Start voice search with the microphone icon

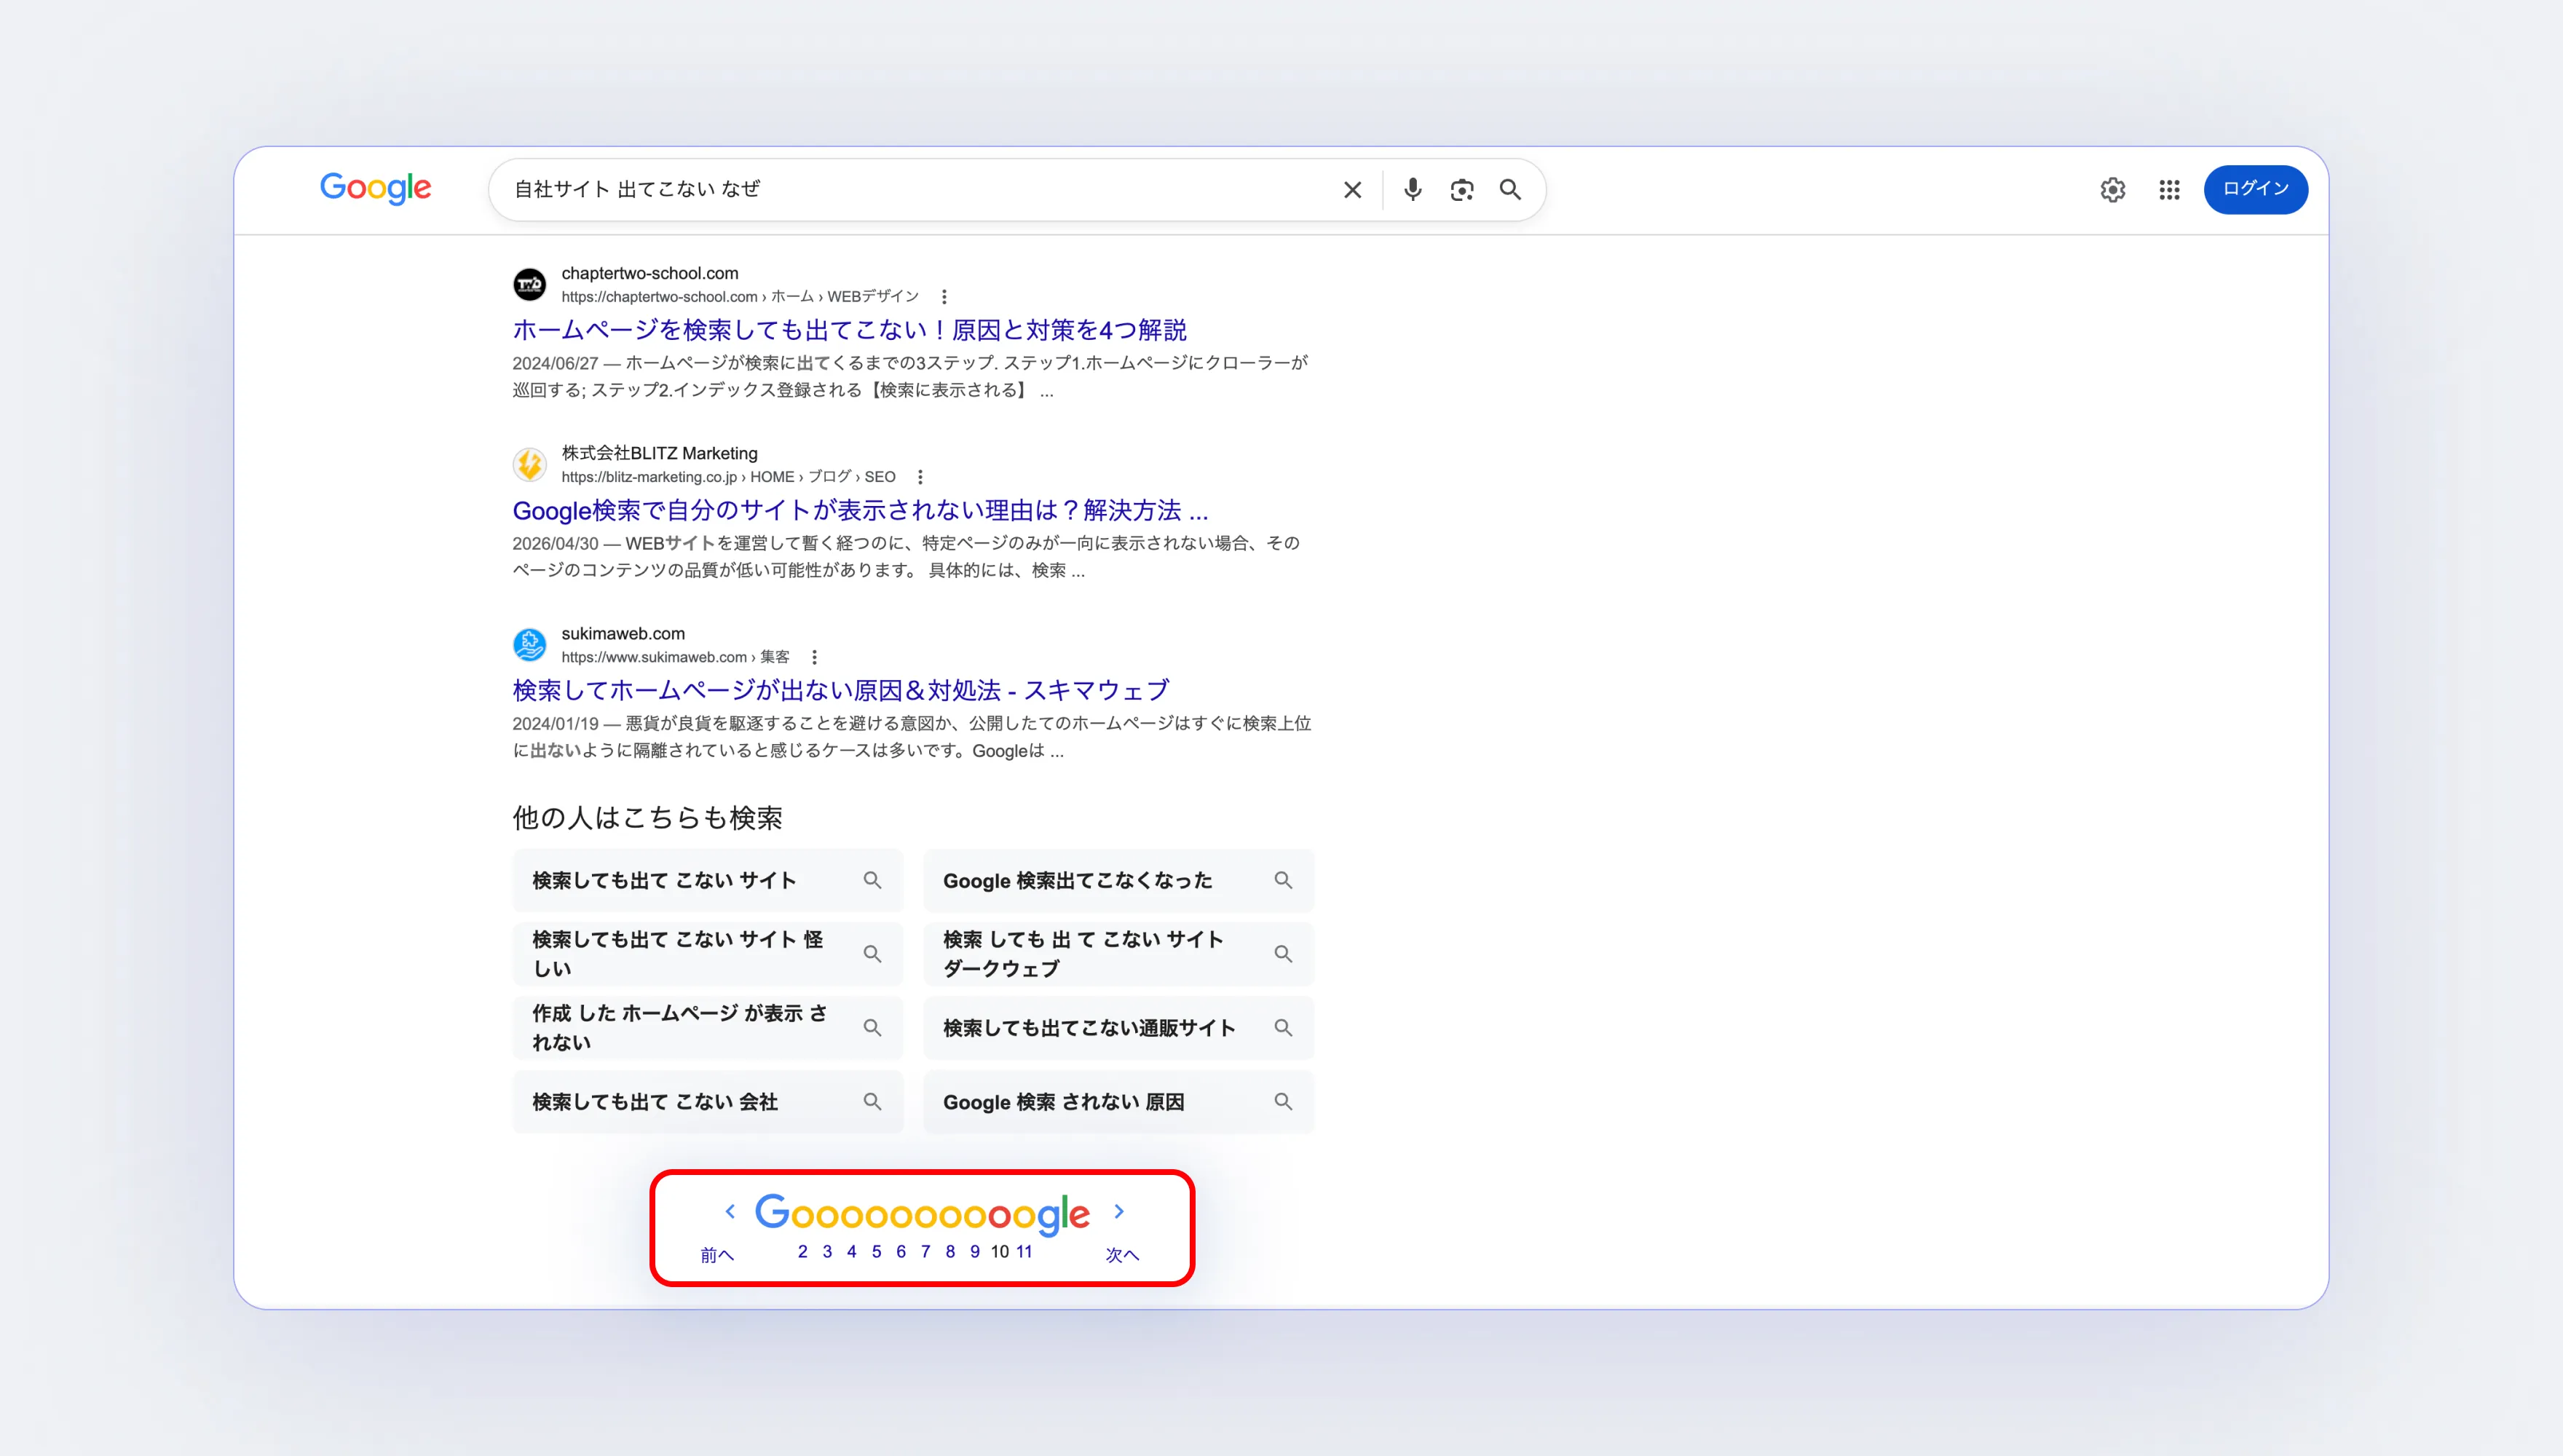click(x=1412, y=189)
